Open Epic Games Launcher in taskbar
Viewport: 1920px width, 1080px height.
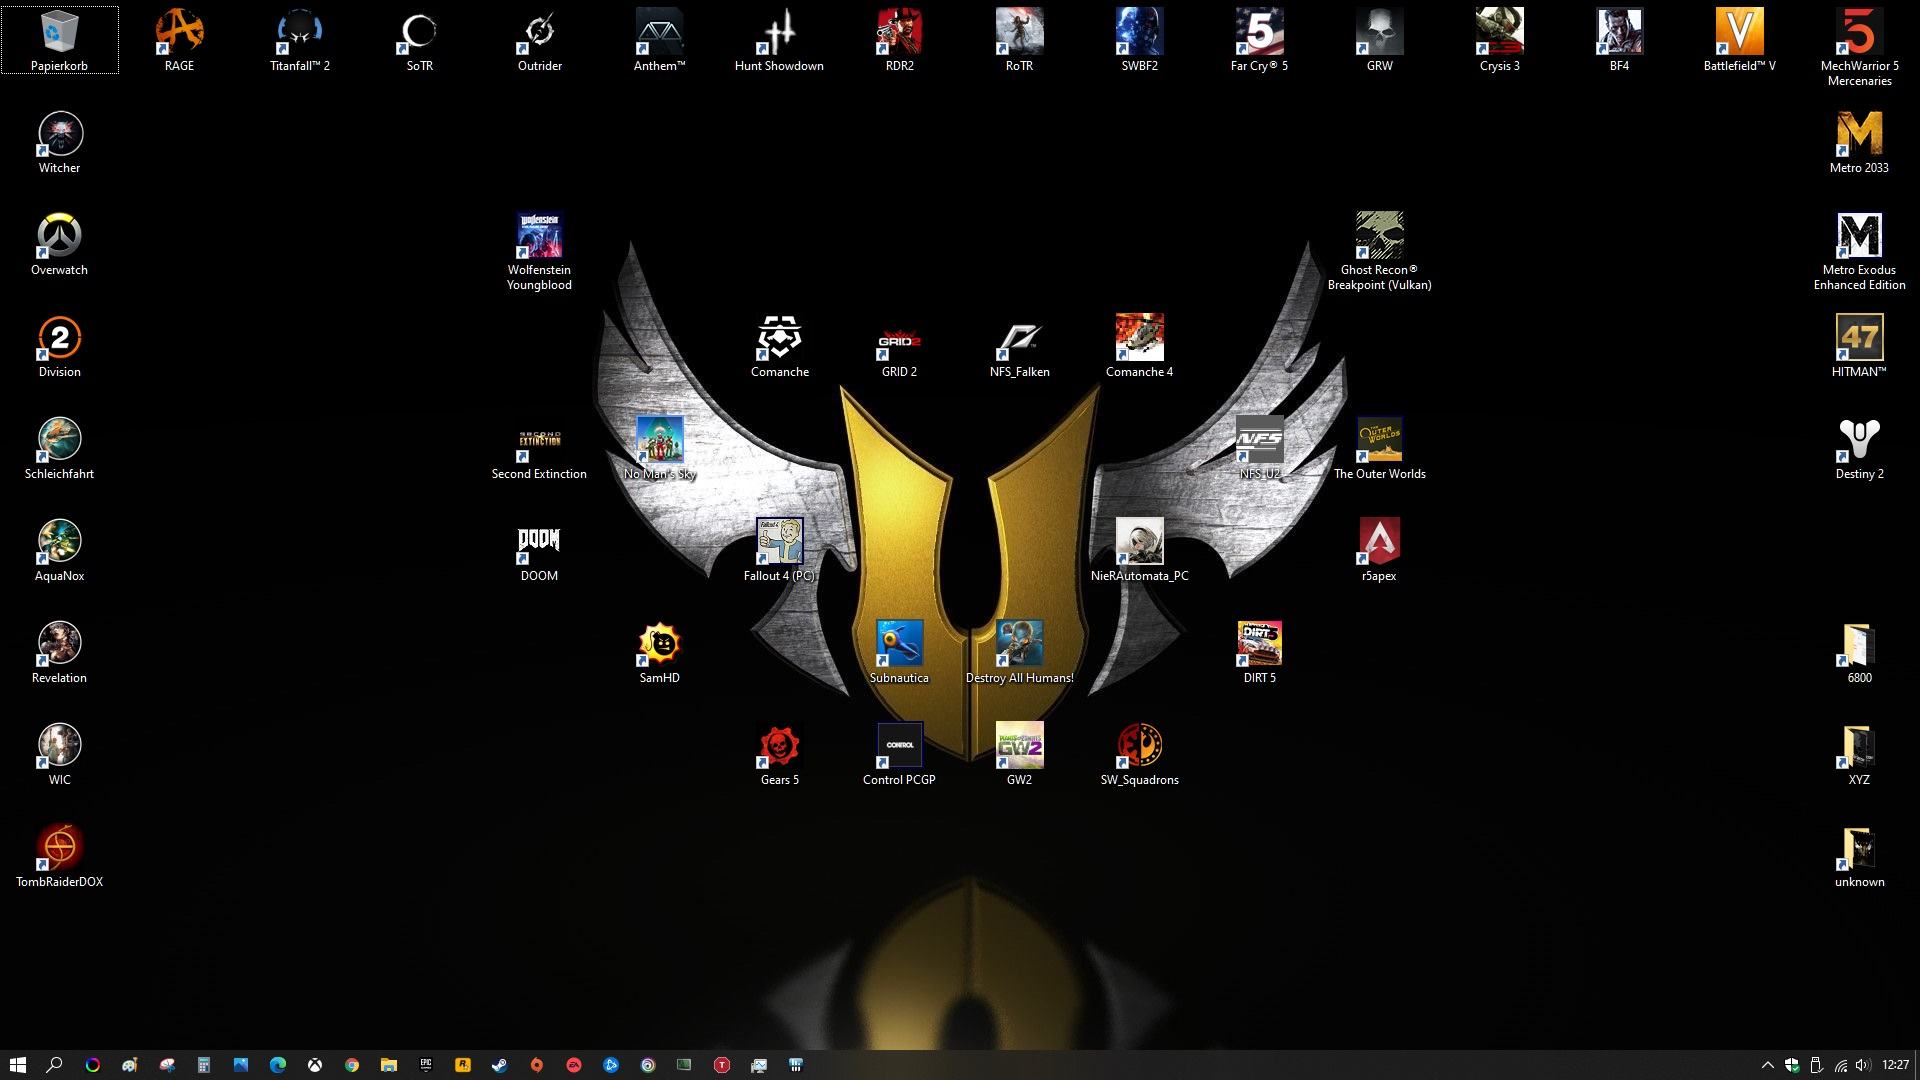(426, 1065)
